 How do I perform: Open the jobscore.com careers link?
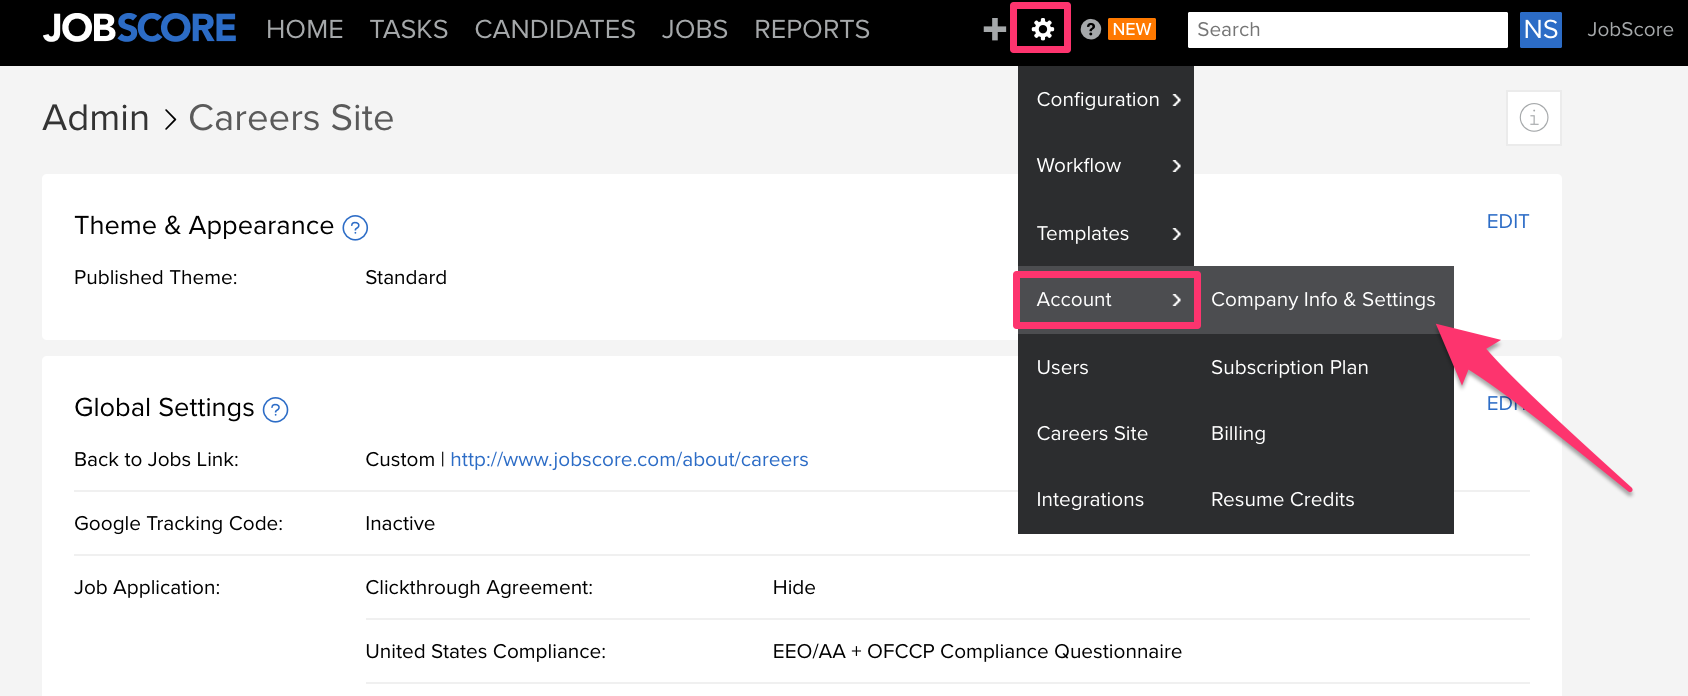pos(629,460)
